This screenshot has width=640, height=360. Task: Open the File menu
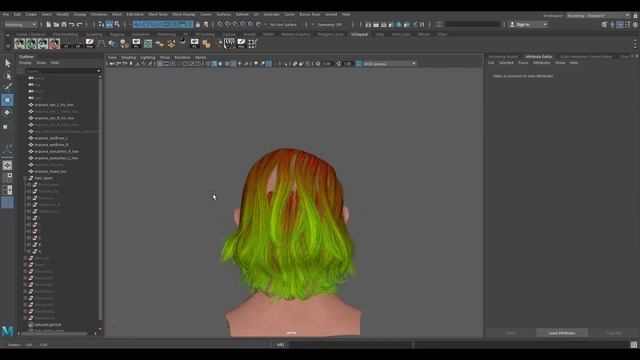point(6,14)
